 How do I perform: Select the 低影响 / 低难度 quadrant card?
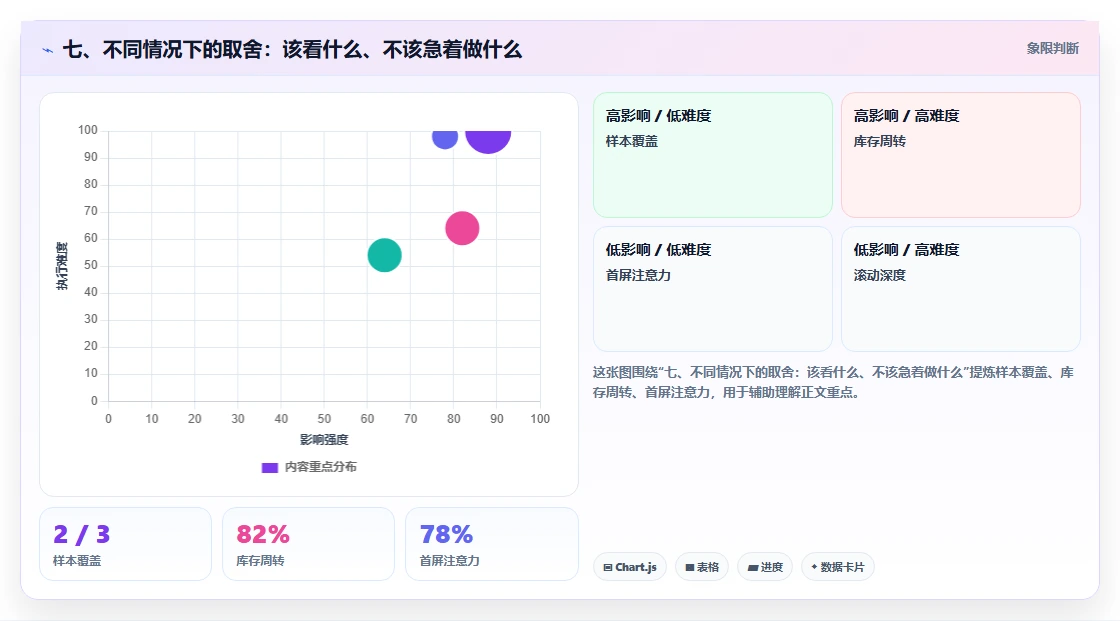click(712, 289)
